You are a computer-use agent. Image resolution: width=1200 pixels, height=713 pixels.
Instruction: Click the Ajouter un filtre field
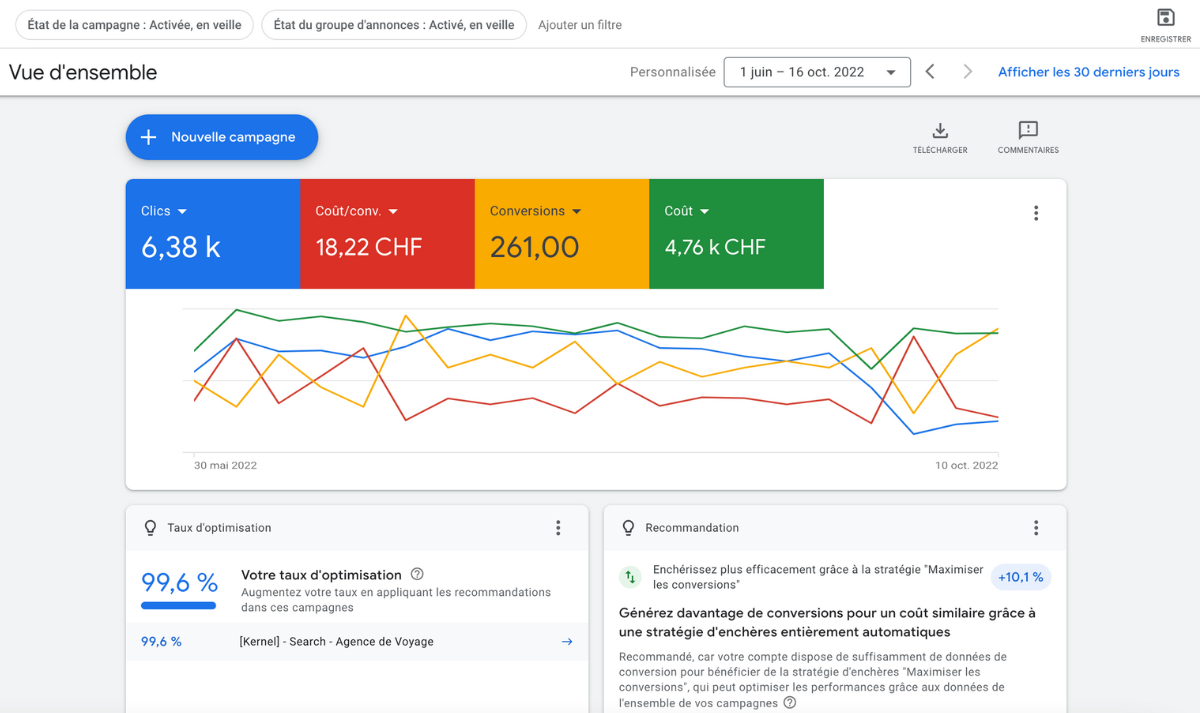point(580,25)
